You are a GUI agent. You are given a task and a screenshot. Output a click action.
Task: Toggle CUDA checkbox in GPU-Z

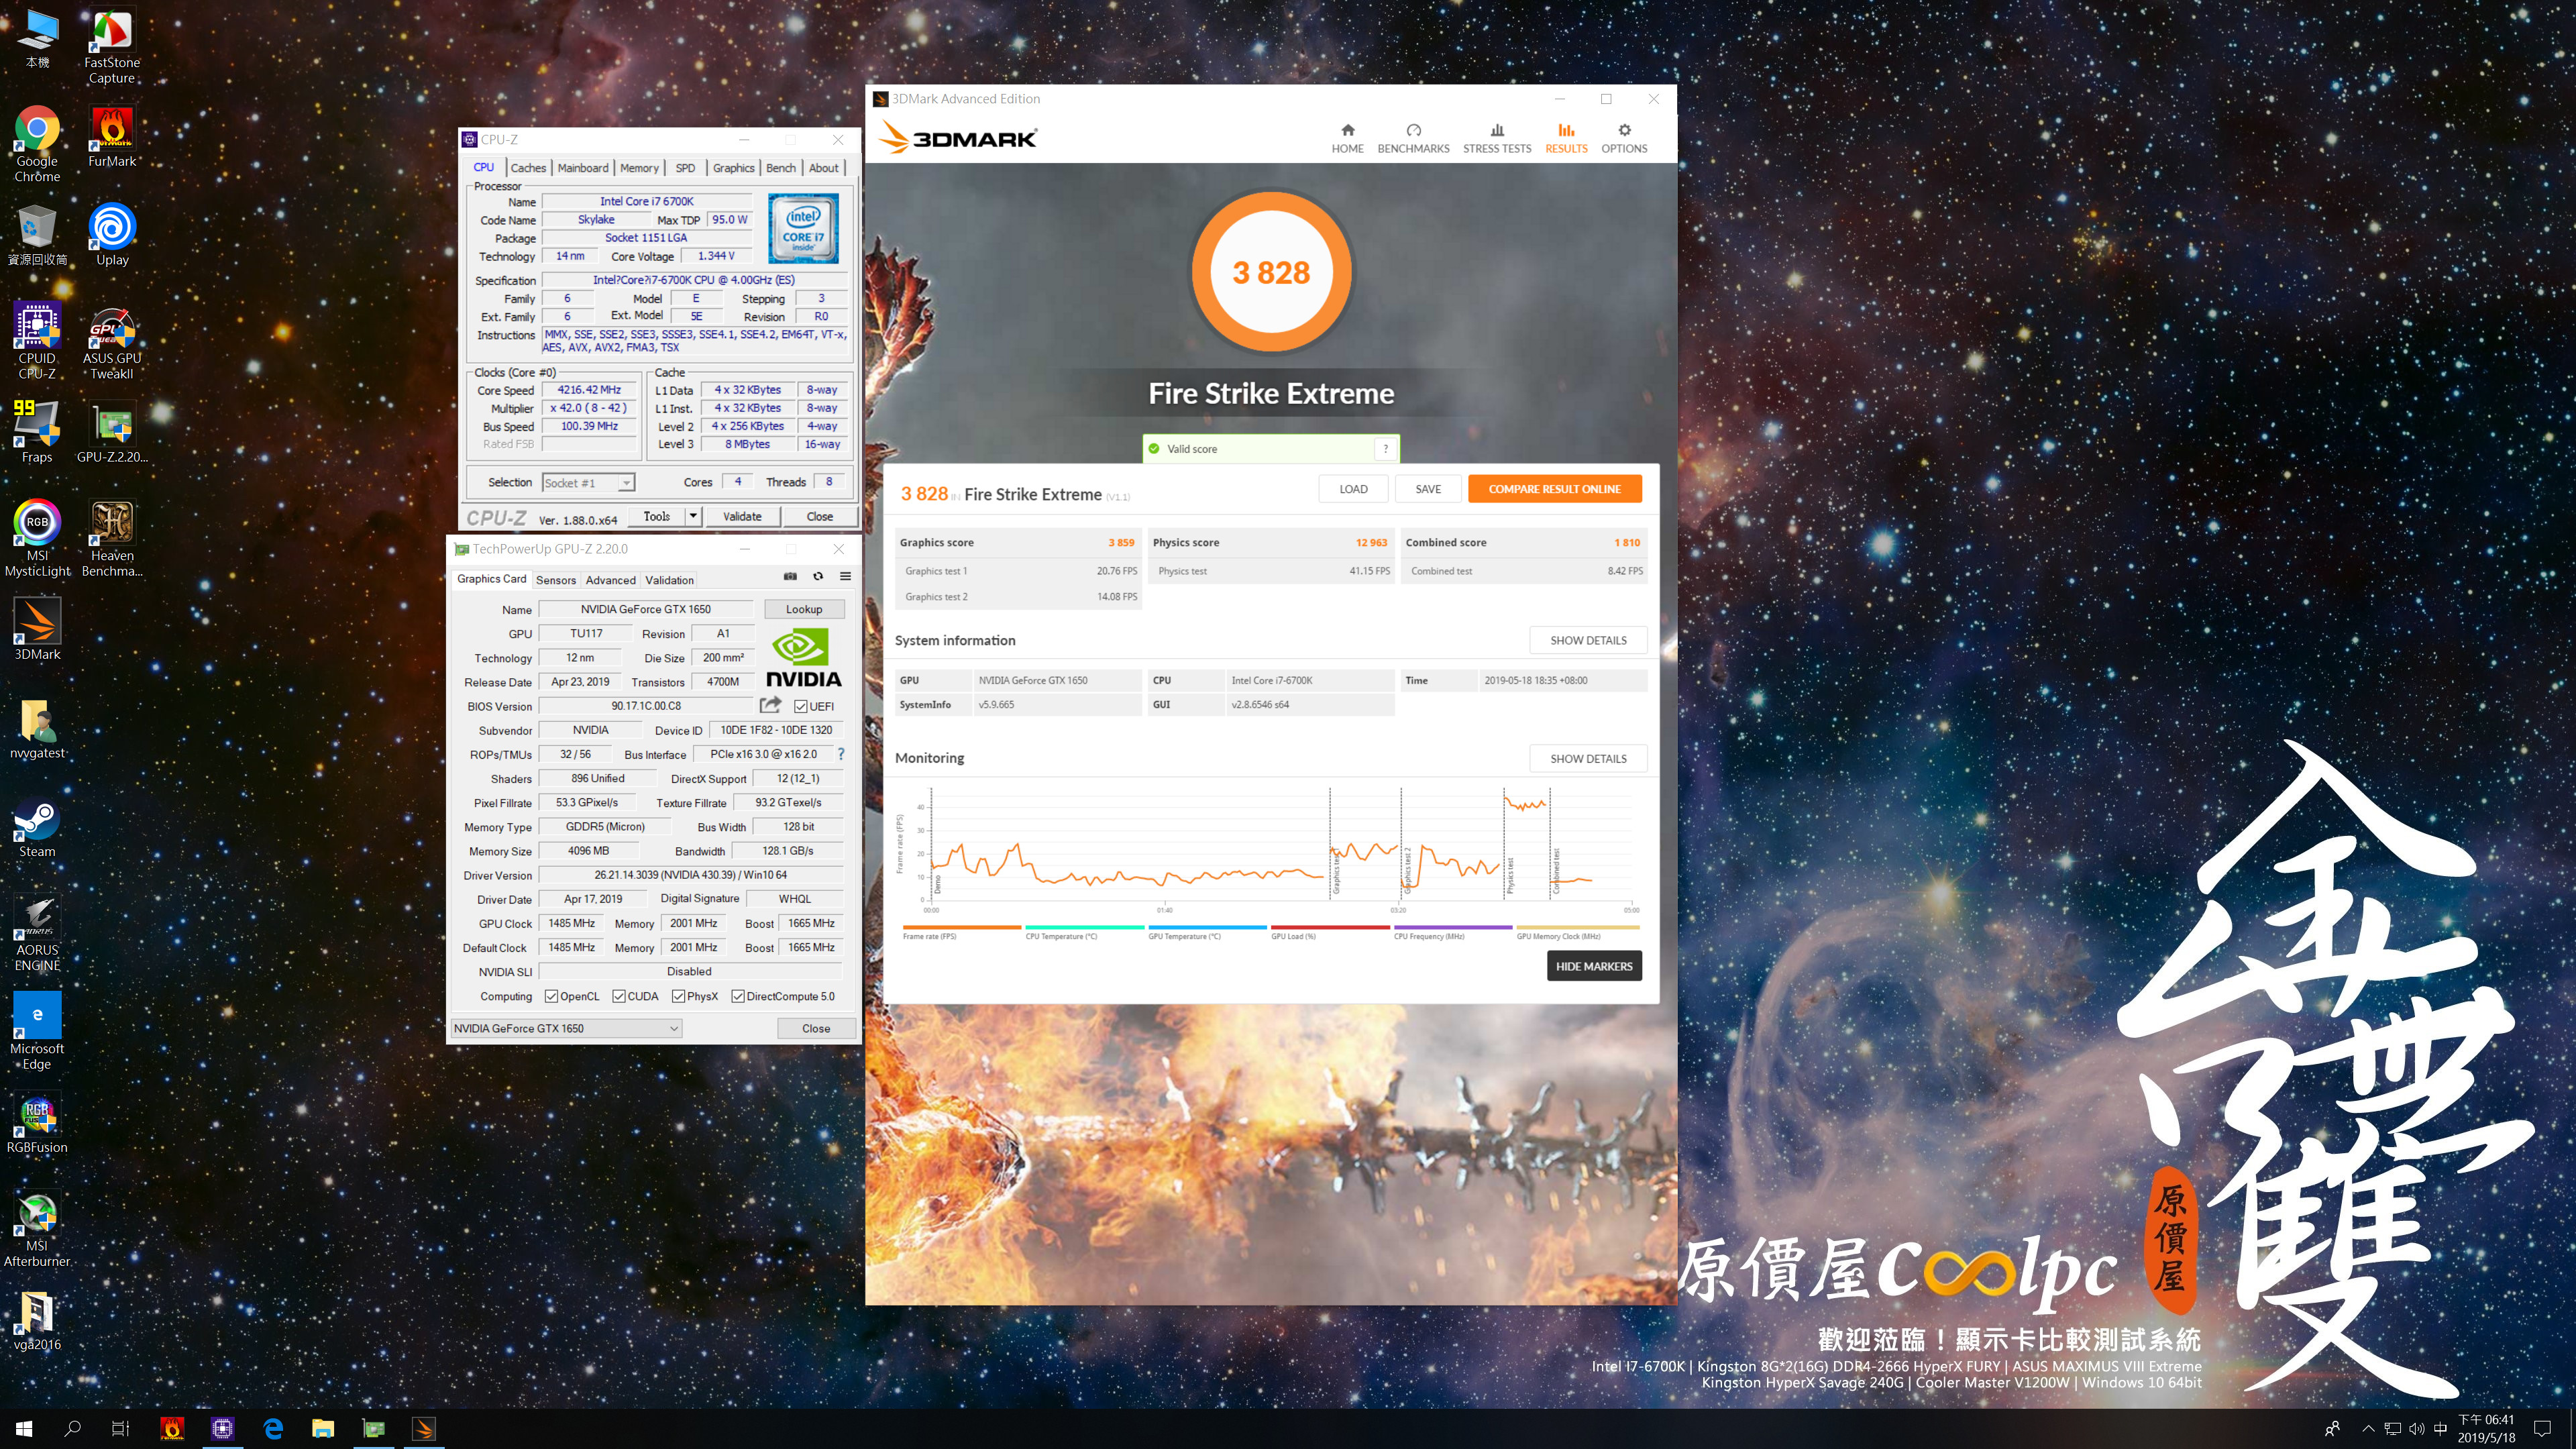619,996
